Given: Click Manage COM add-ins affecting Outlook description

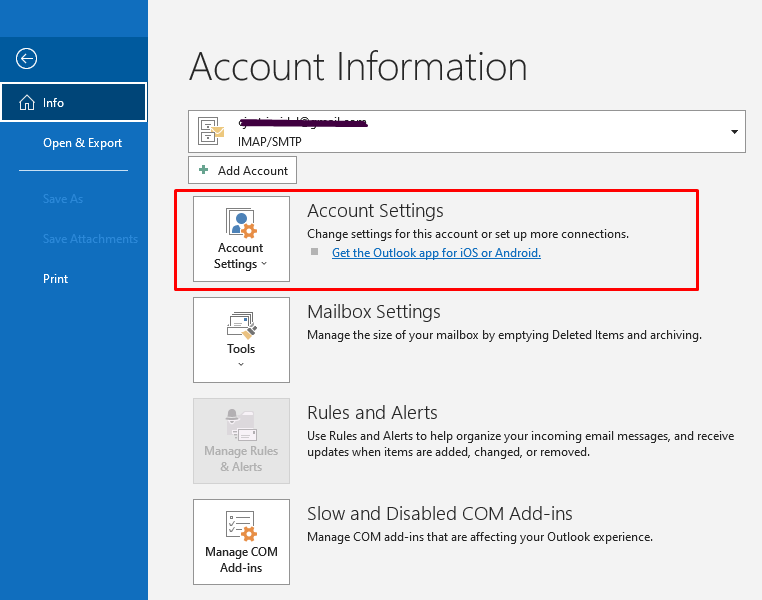Looking at the screenshot, I should tap(480, 537).
